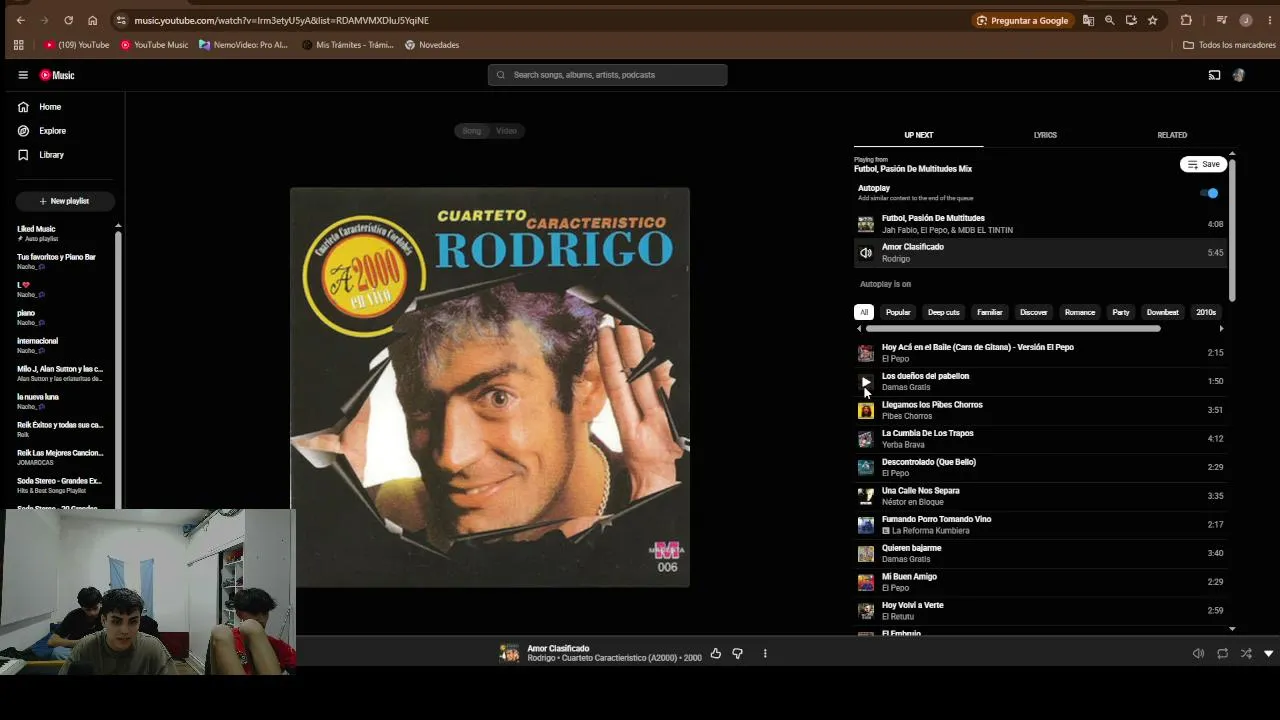The height and width of the screenshot is (720, 1280).
Task: Open Tus favoritos y Piano Bar playlist
Action: tap(60, 261)
